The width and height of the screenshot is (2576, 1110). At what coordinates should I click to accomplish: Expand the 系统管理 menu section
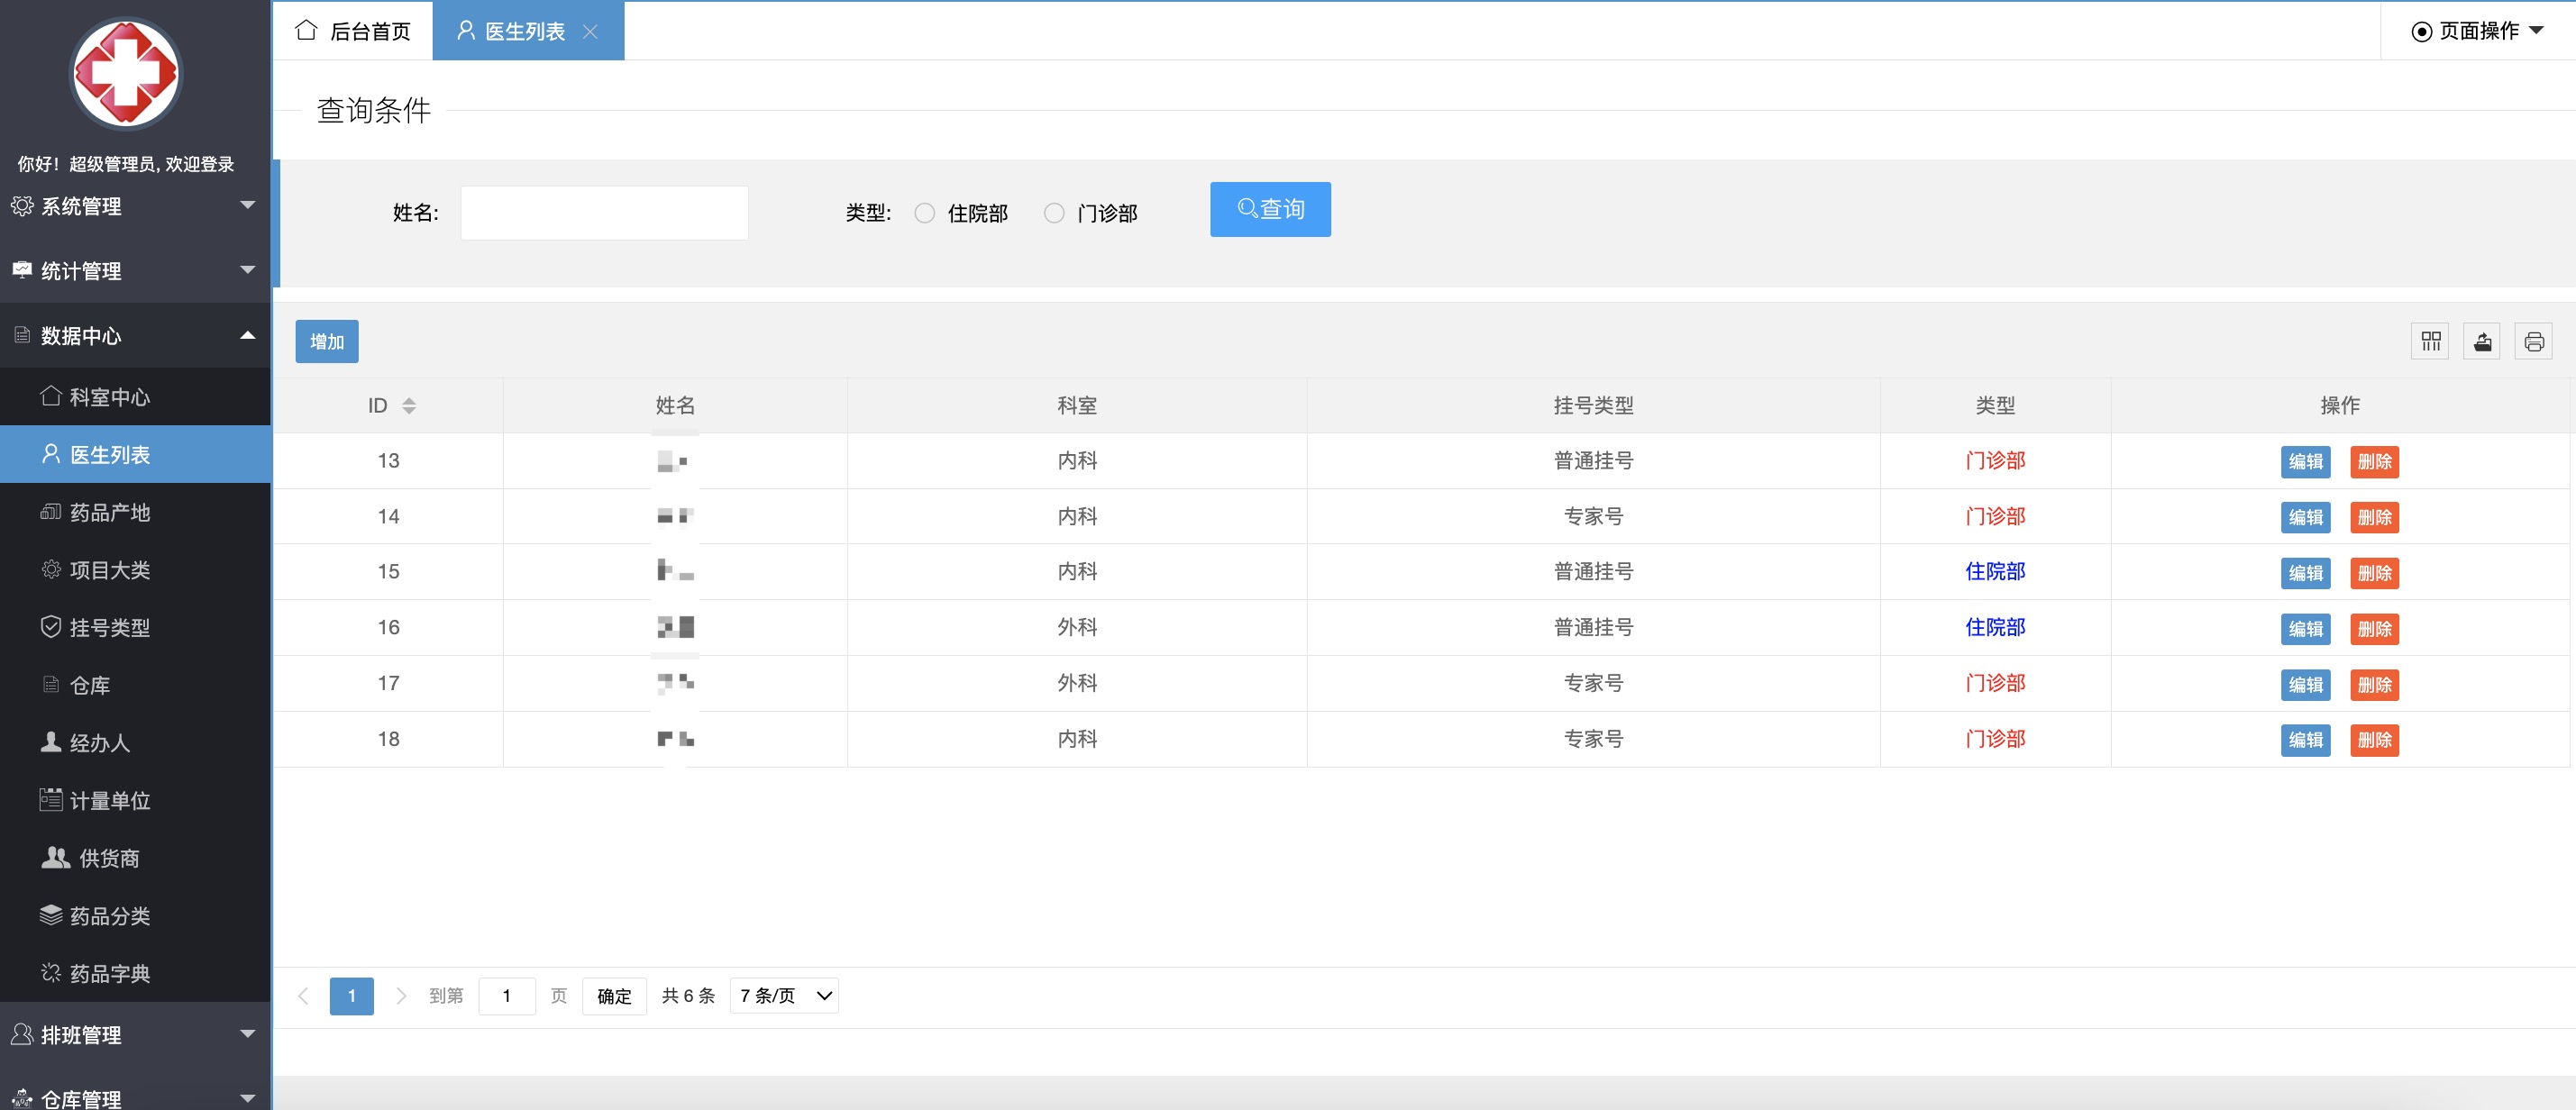[x=135, y=206]
